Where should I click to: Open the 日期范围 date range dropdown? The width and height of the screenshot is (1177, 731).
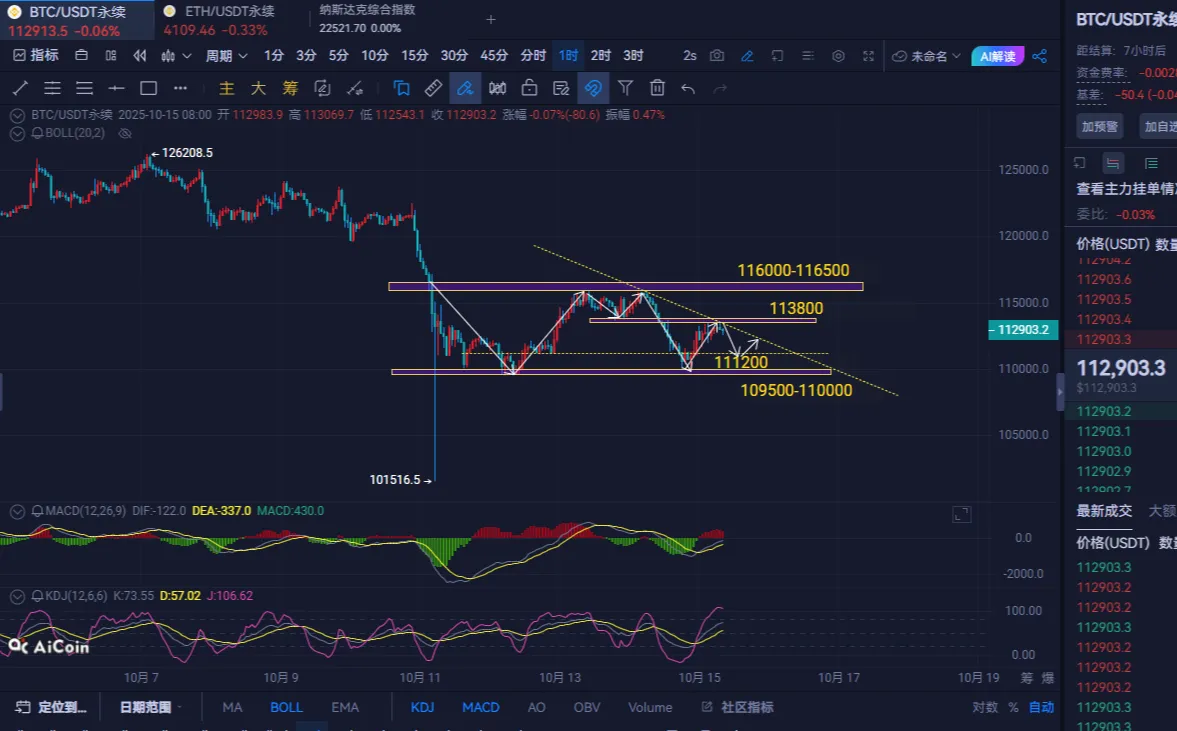tap(151, 707)
